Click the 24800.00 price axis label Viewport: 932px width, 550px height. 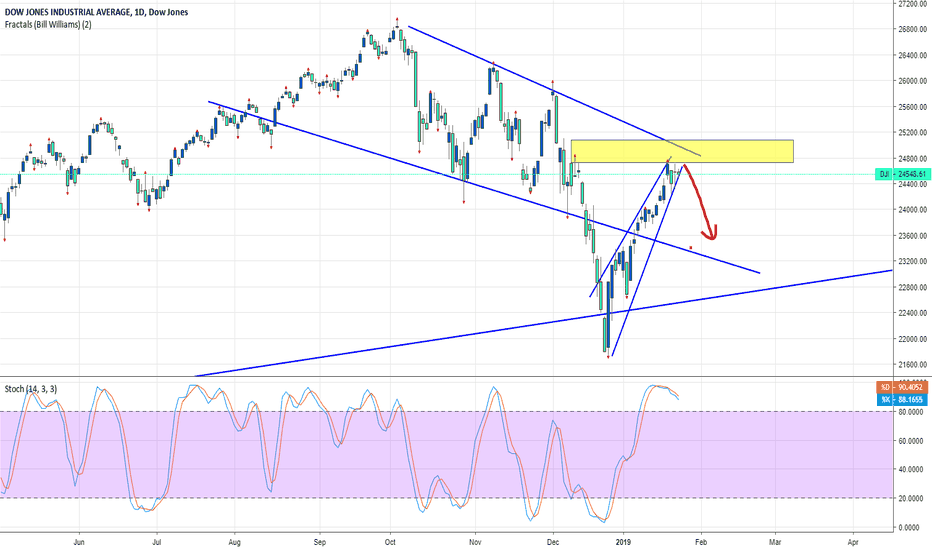pyautogui.click(x=912, y=159)
